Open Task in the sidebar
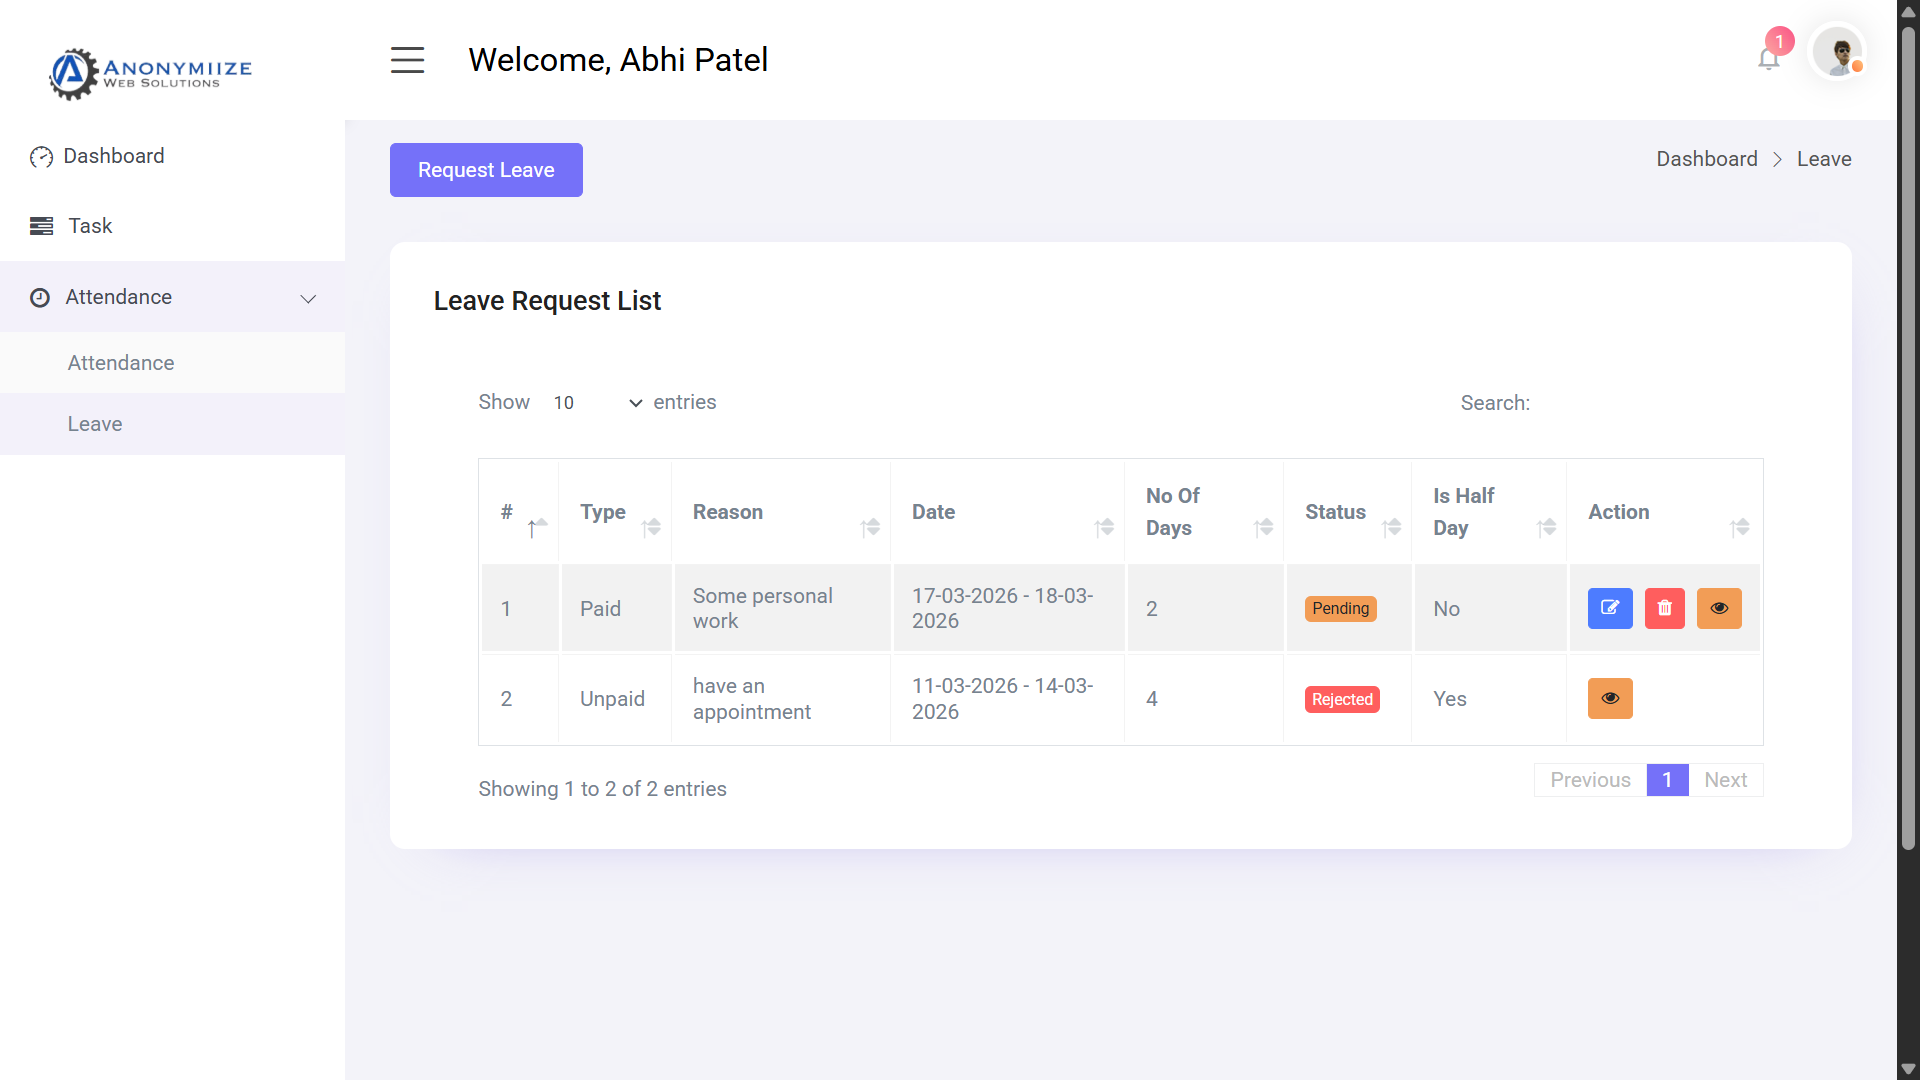The height and width of the screenshot is (1080, 1920). click(172, 226)
